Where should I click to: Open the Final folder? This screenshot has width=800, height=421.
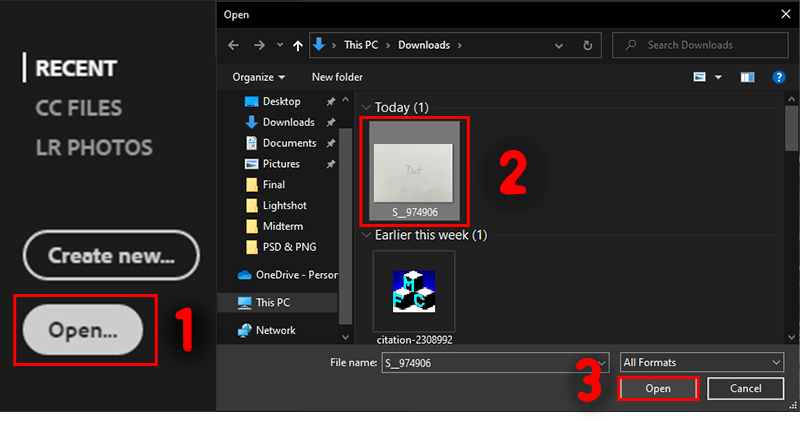click(x=273, y=185)
